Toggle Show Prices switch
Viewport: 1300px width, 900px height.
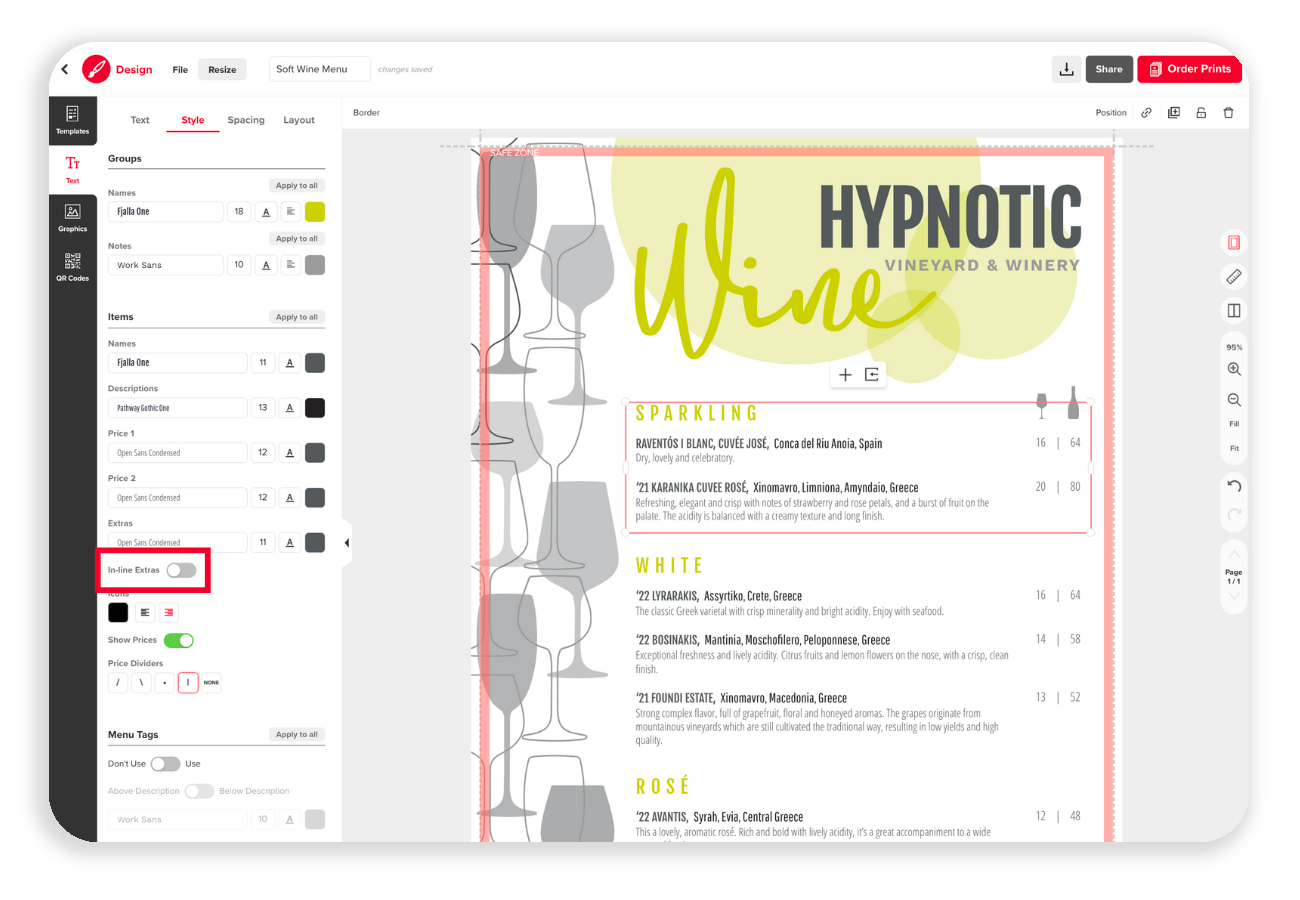[178, 640]
